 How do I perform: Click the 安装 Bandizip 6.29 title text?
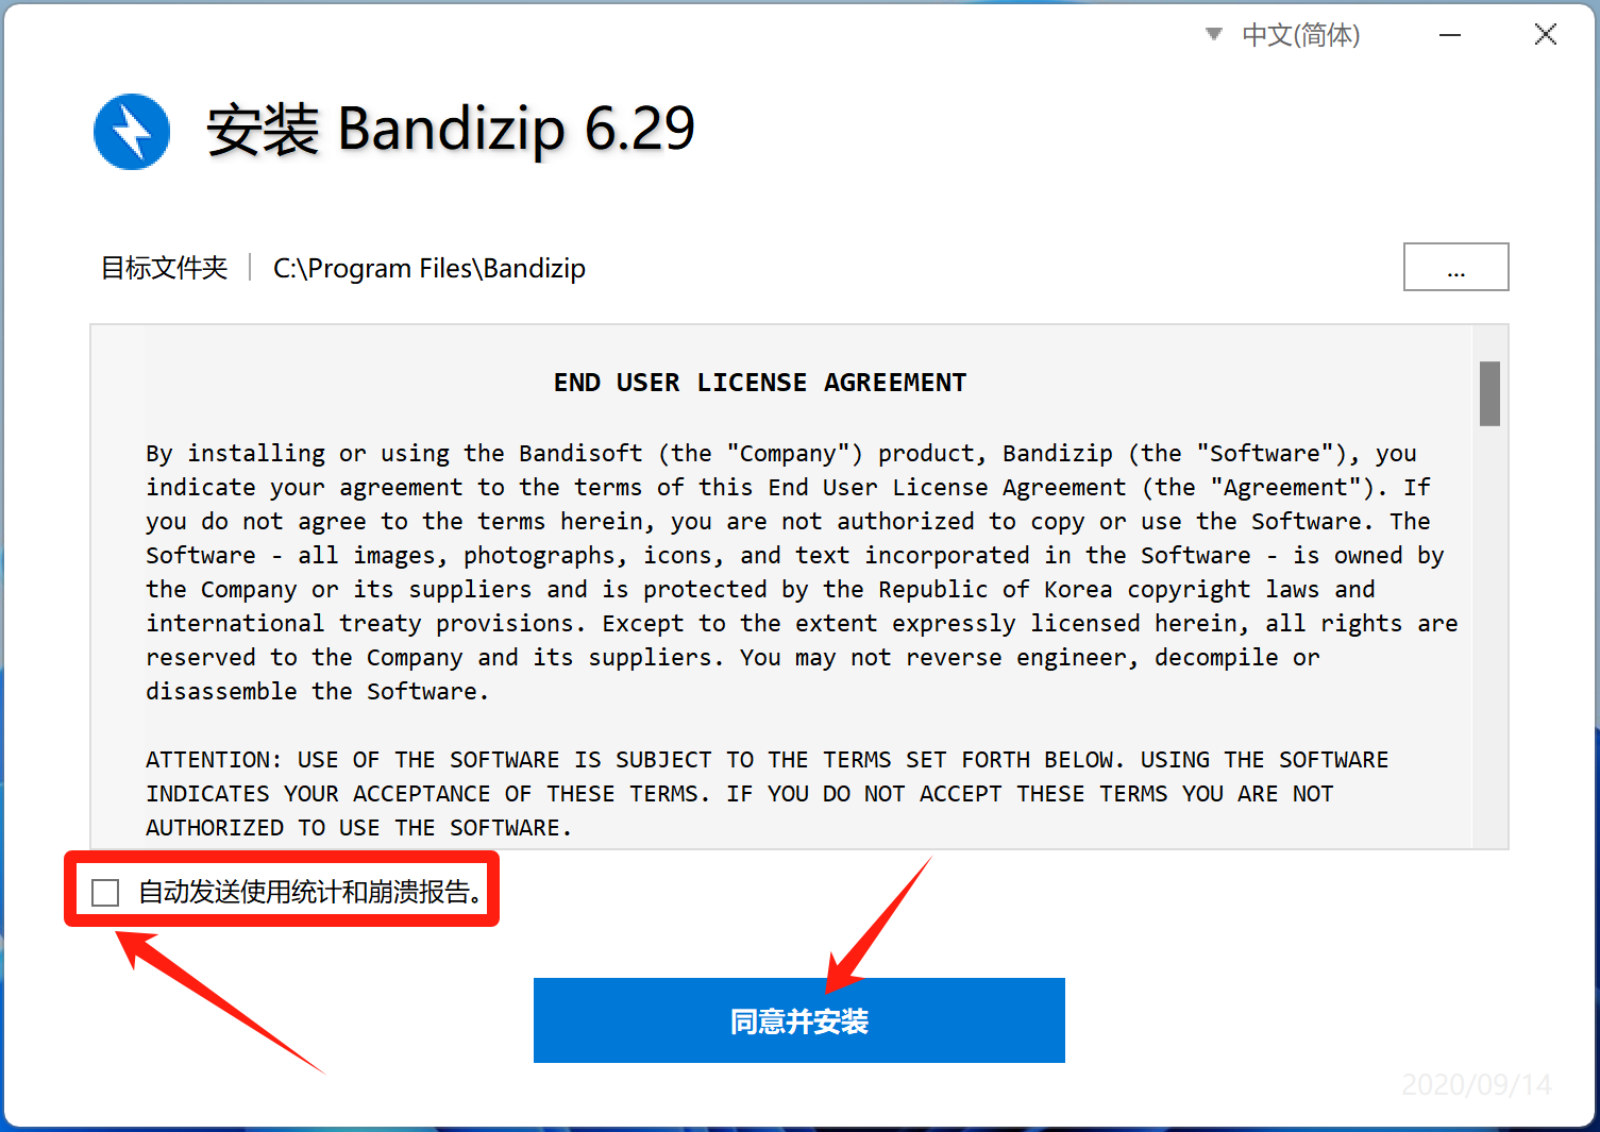(451, 130)
